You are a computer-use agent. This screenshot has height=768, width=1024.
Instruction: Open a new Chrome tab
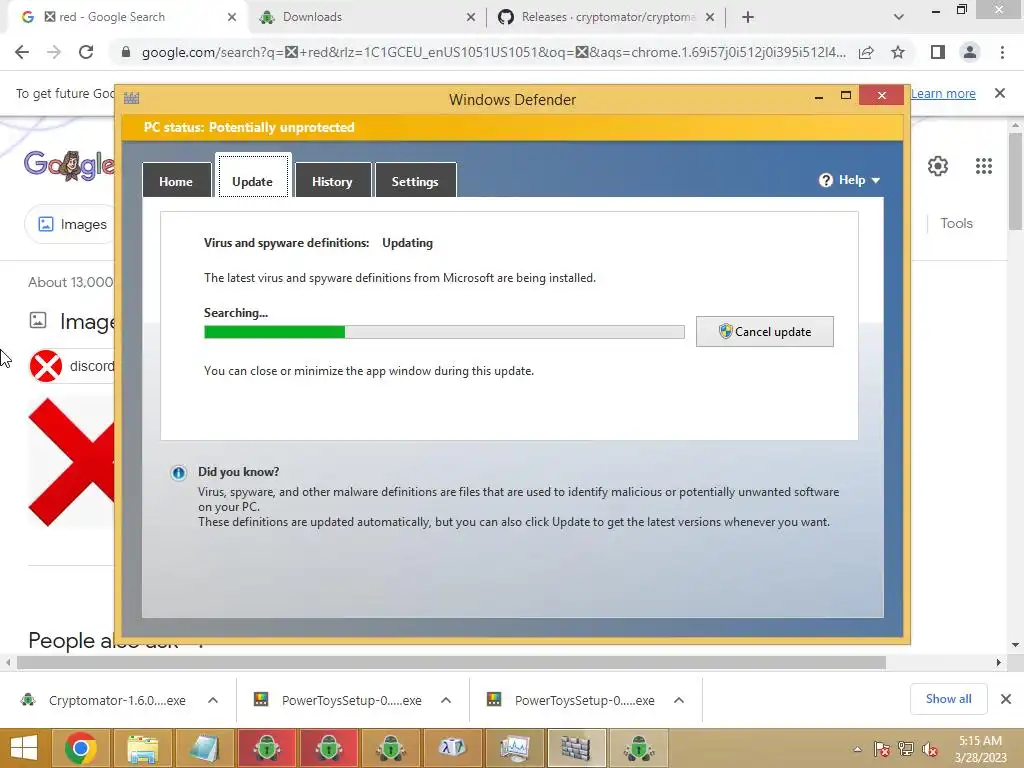pyautogui.click(x=748, y=18)
